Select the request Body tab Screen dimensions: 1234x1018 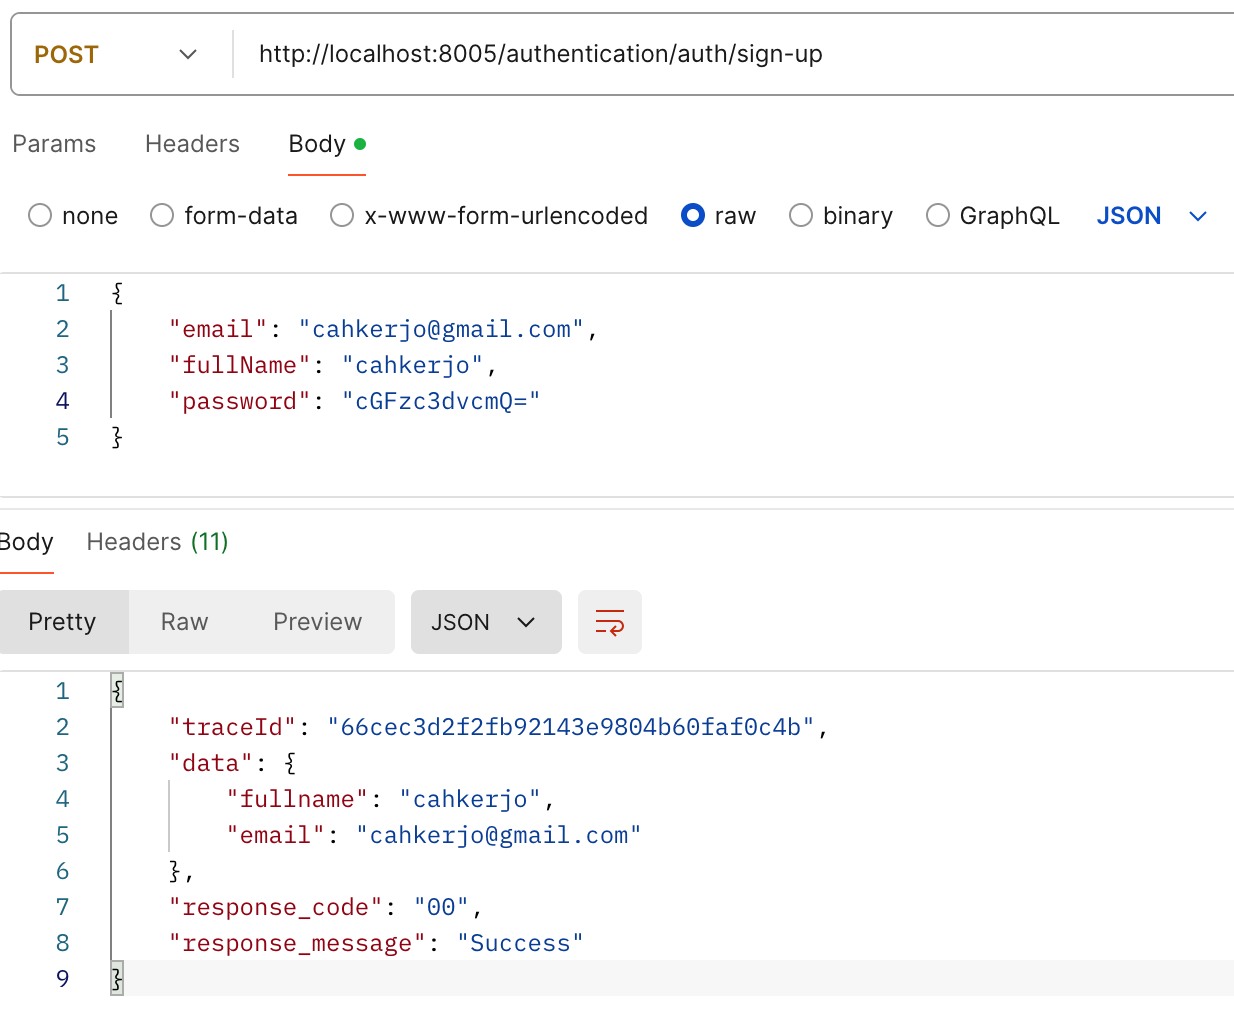click(327, 144)
